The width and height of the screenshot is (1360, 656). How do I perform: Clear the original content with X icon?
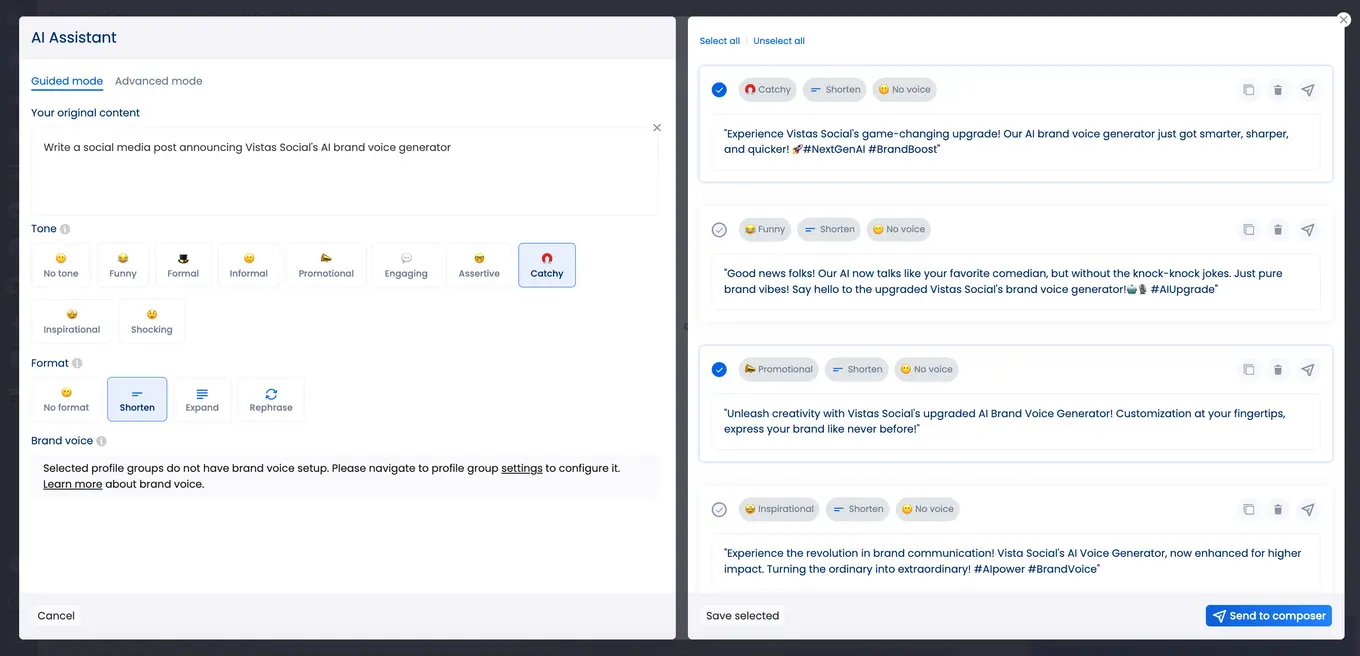pos(657,128)
